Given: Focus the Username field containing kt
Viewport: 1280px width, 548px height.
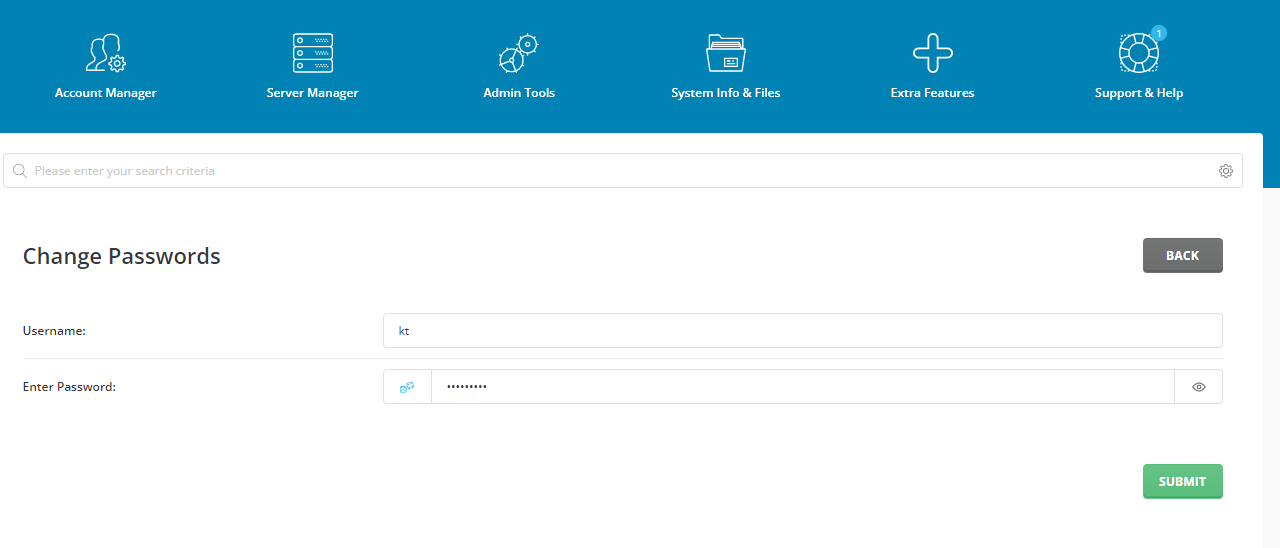Looking at the screenshot, I should (x=802, y=331).
